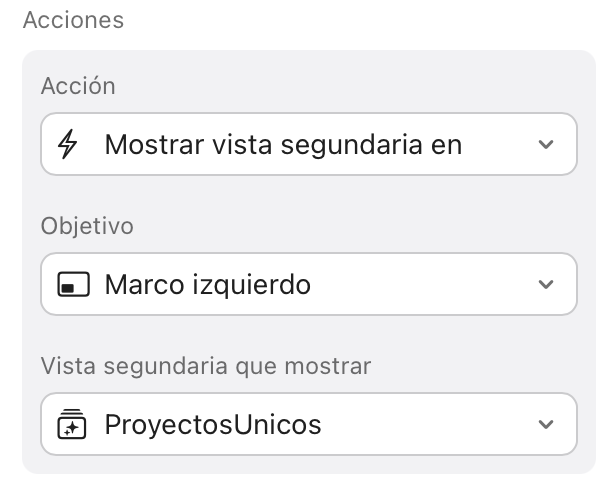Screen dimensions: 614x486
Task: Expand the Acción dropdown chevron
Action: (x=545, y=144)
